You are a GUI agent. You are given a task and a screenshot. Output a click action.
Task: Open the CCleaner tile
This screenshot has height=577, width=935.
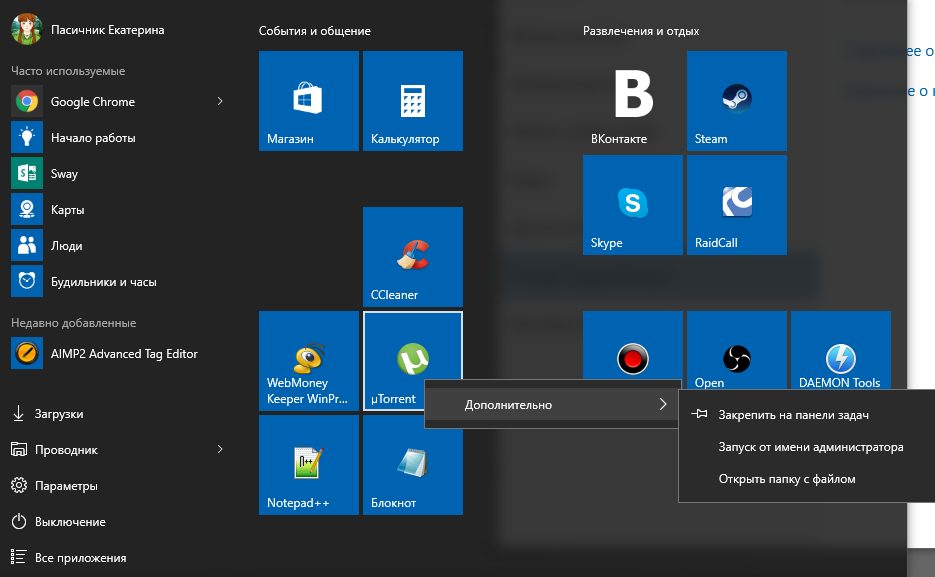click(413, 257)
